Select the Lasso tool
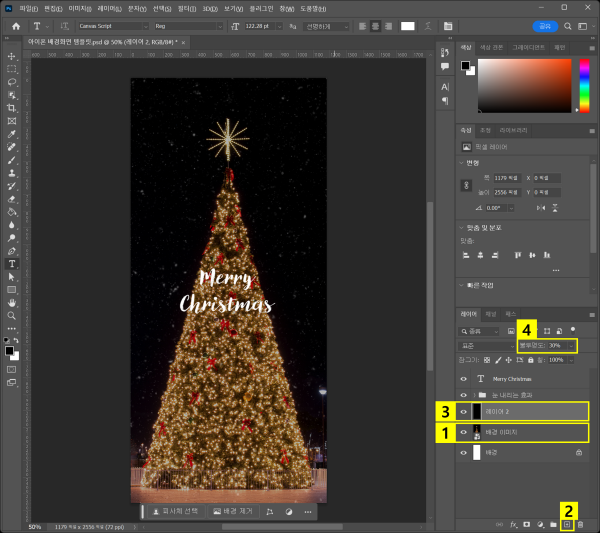The height and width of the screenshot is (533, 600). coord(12,82)
